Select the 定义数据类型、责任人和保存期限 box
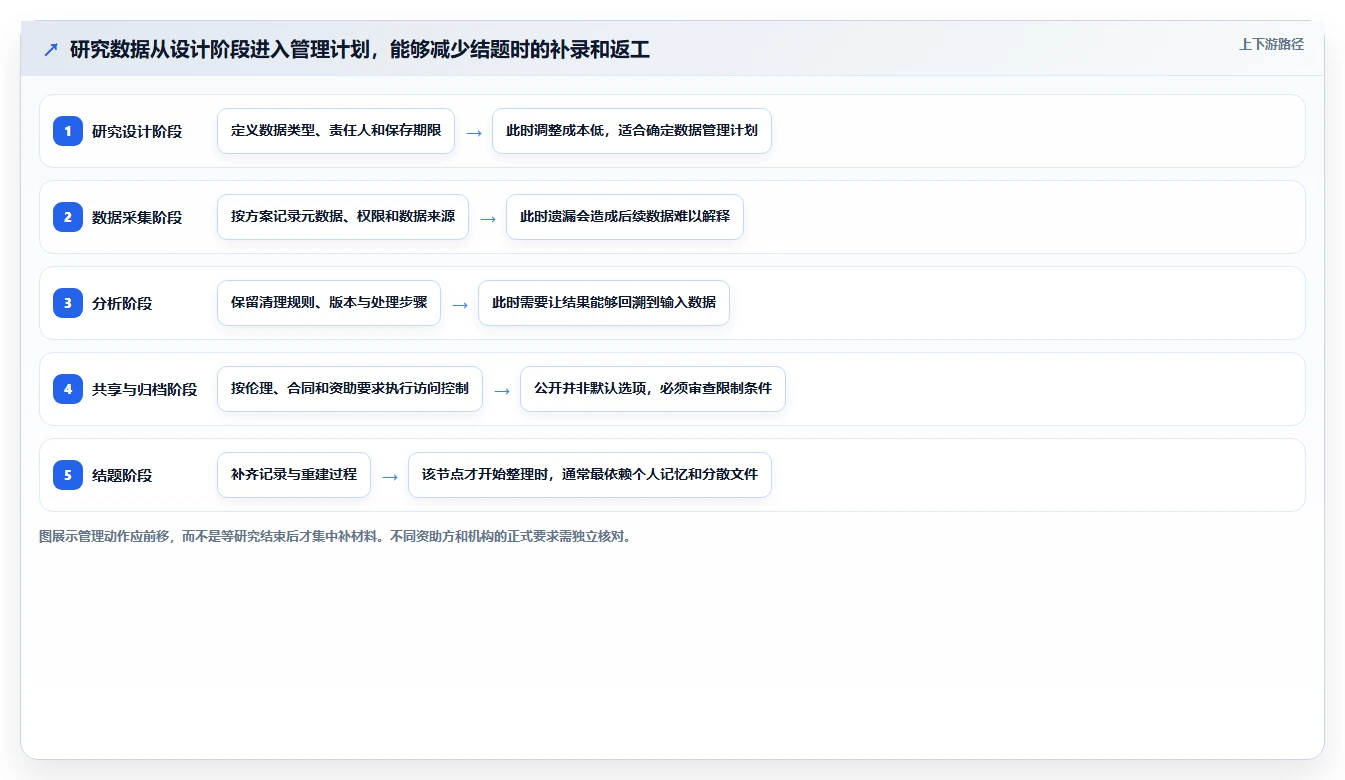The height and width of the screenshot is (780, 1345). tap(336, 130)
